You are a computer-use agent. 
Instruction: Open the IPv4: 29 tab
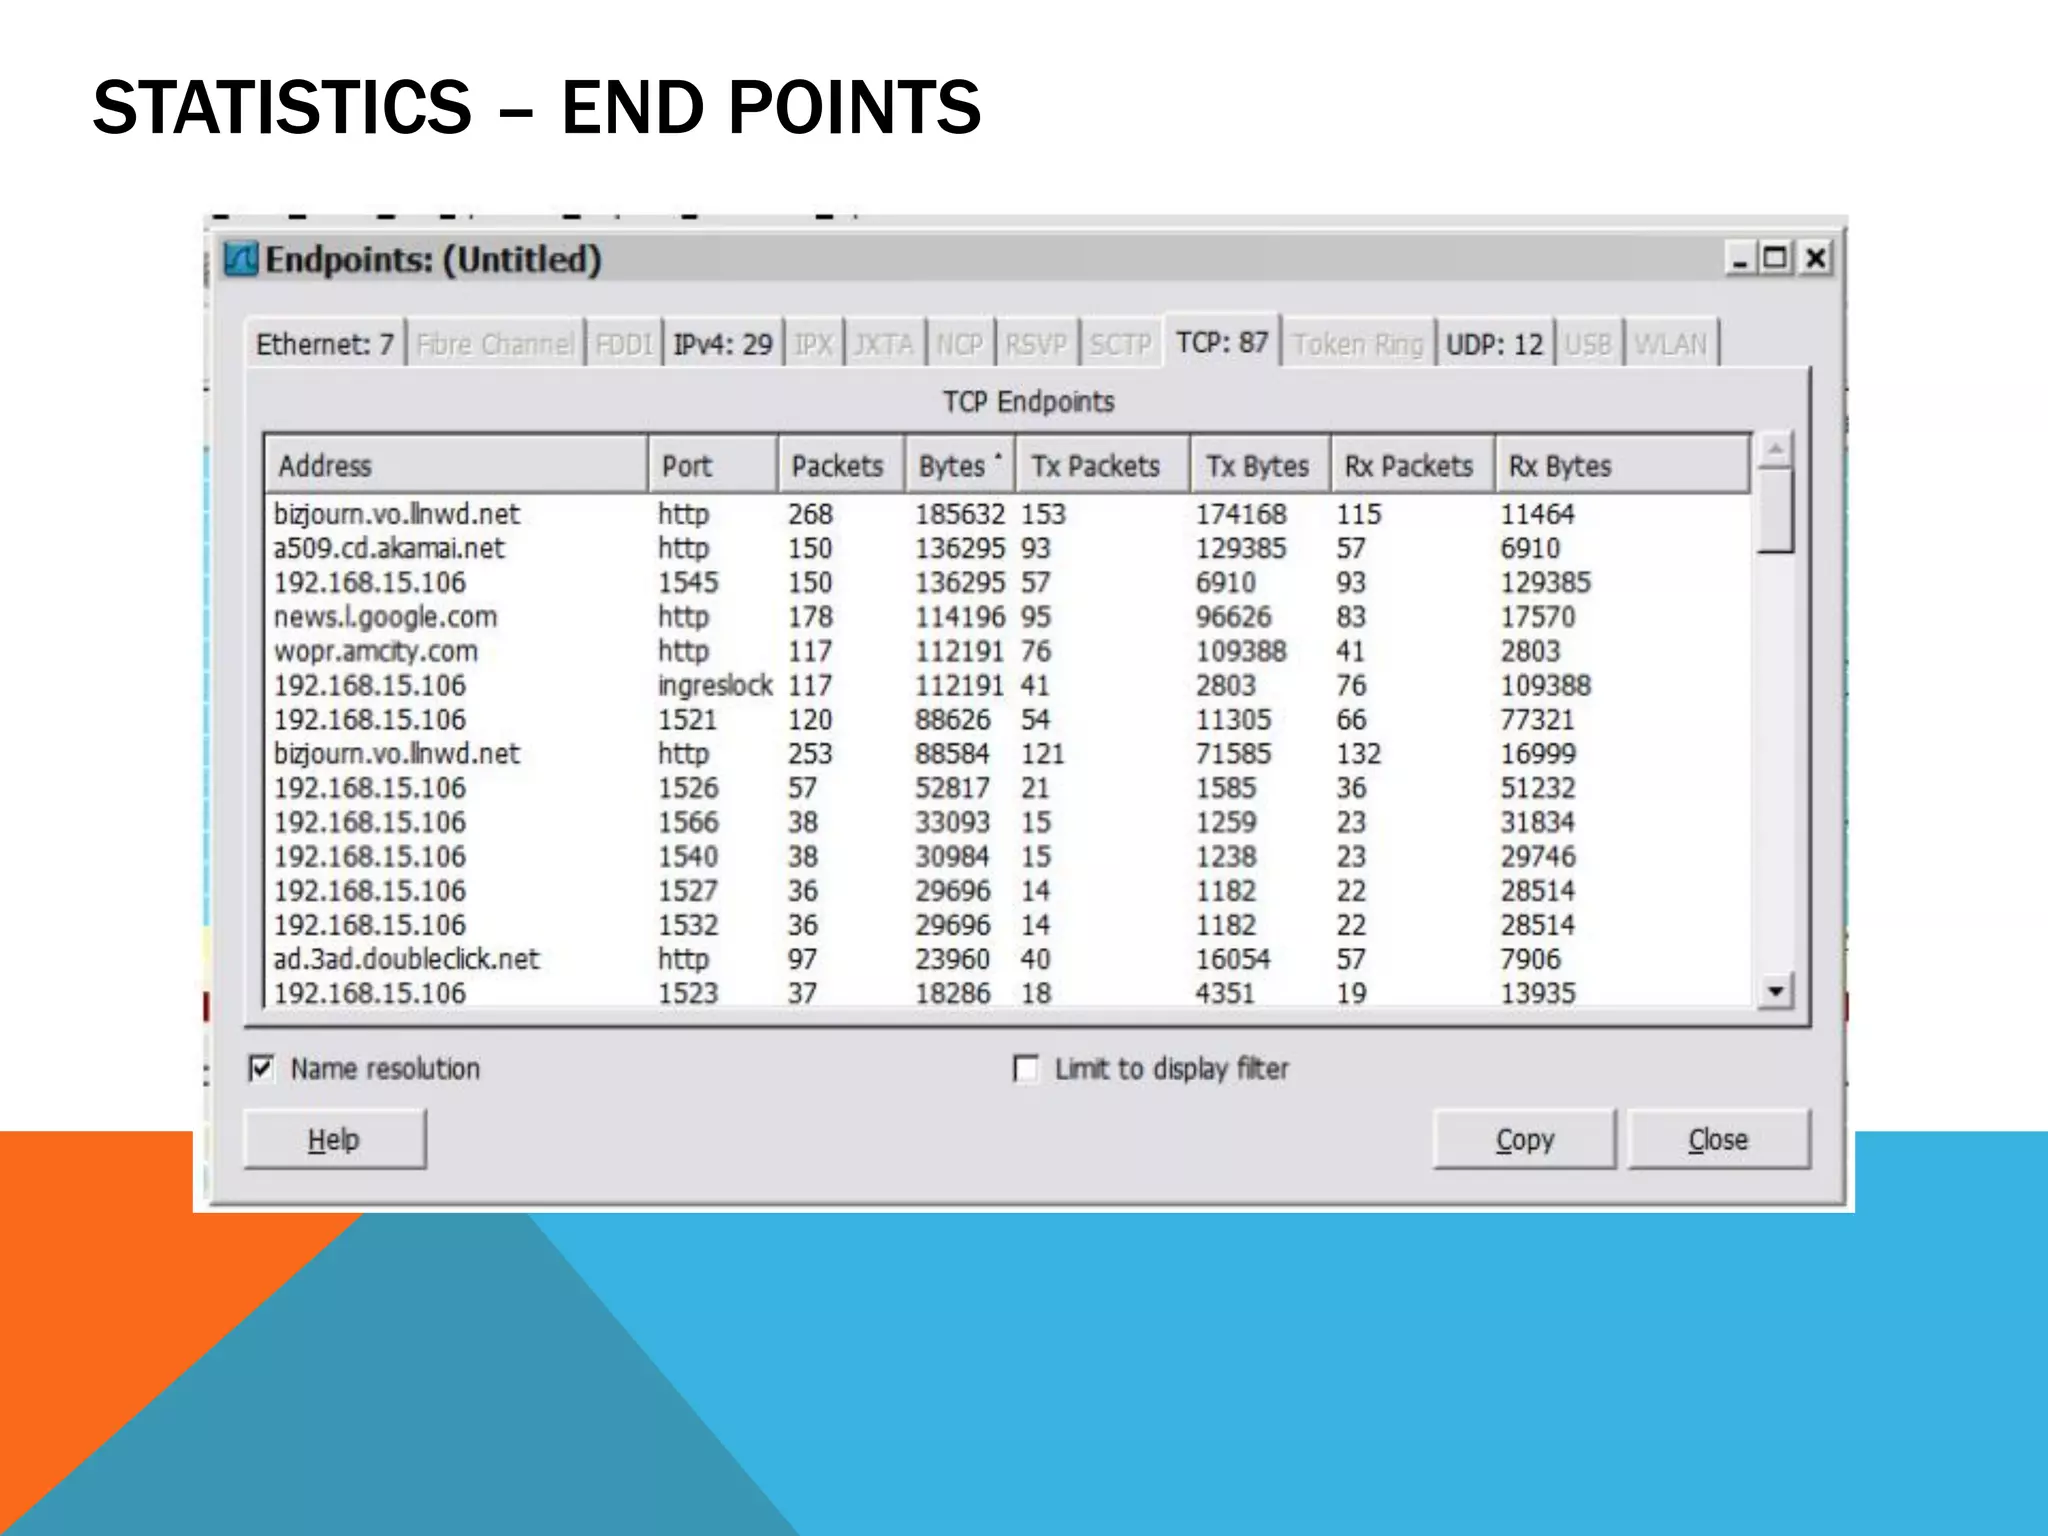(x=722, y=344)
